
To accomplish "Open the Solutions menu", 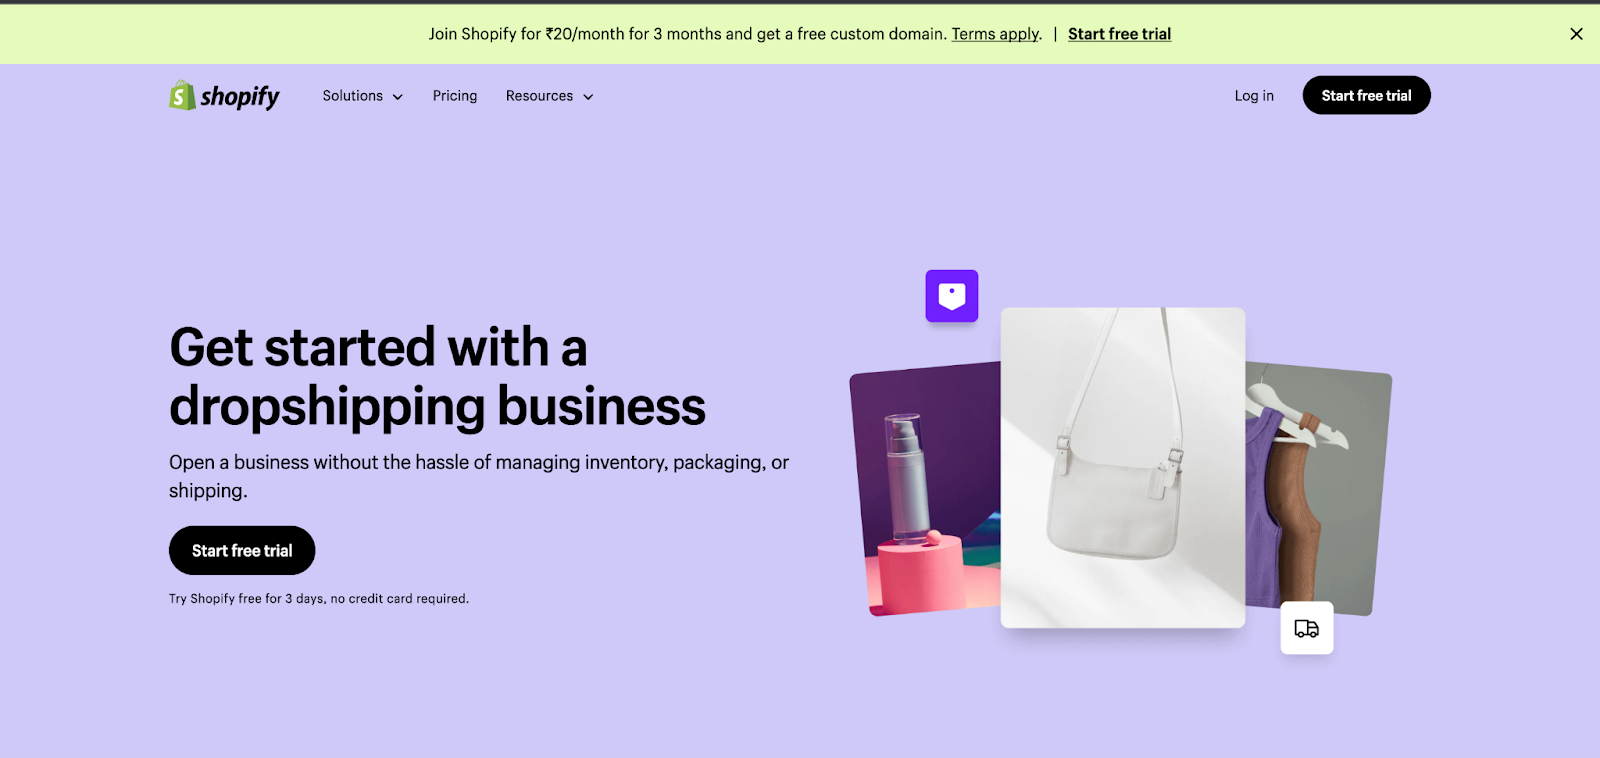I will coord(362,96).
